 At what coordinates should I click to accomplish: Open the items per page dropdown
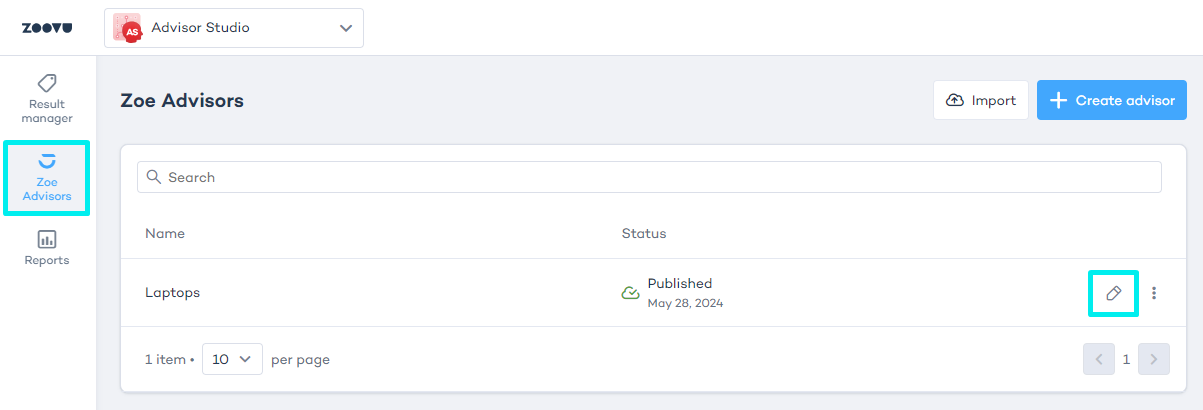232,359
